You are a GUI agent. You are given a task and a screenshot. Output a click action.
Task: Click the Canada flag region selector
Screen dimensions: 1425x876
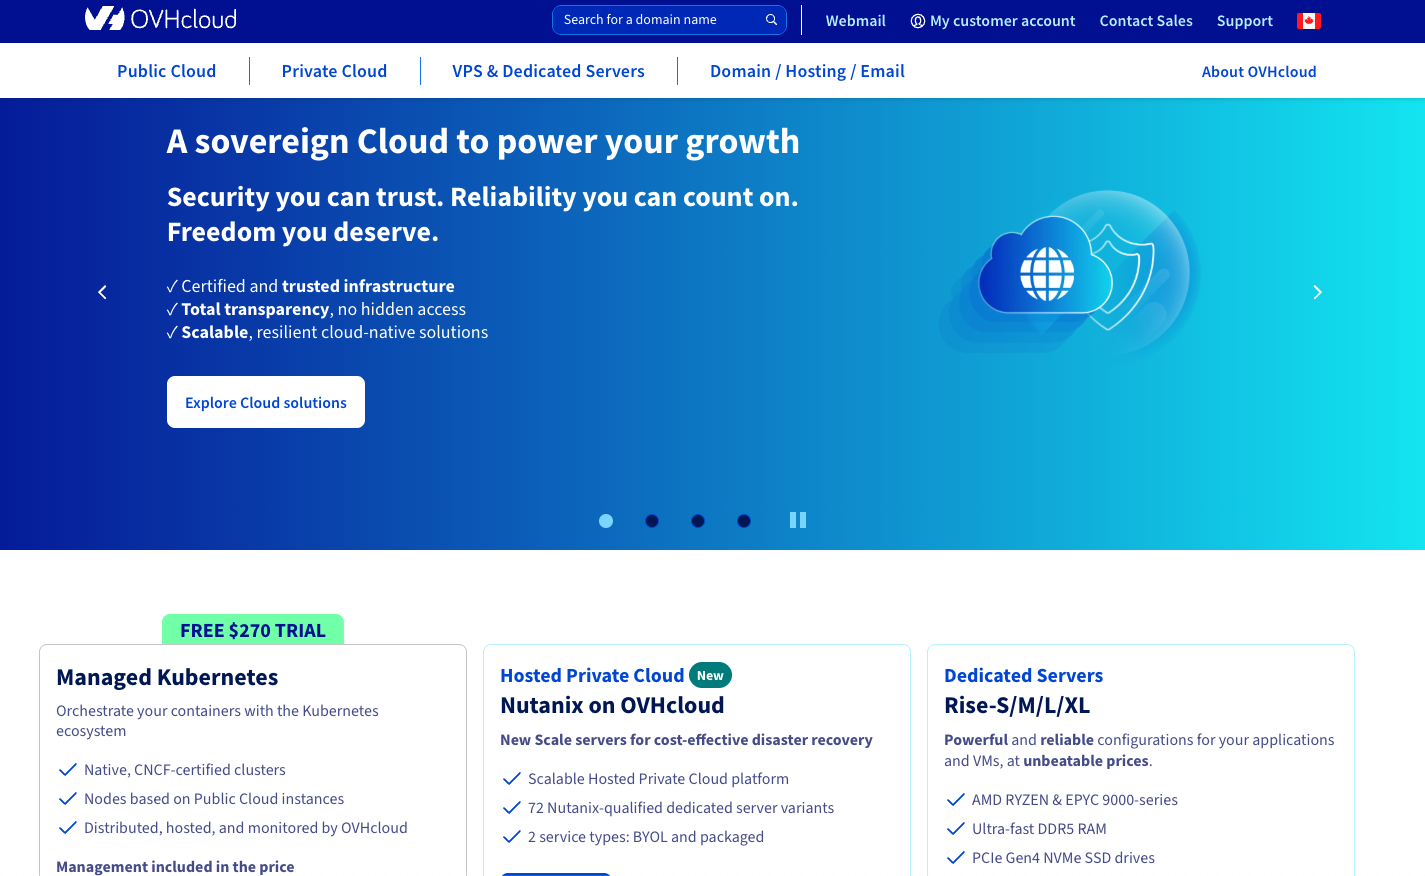(1309, 21)
